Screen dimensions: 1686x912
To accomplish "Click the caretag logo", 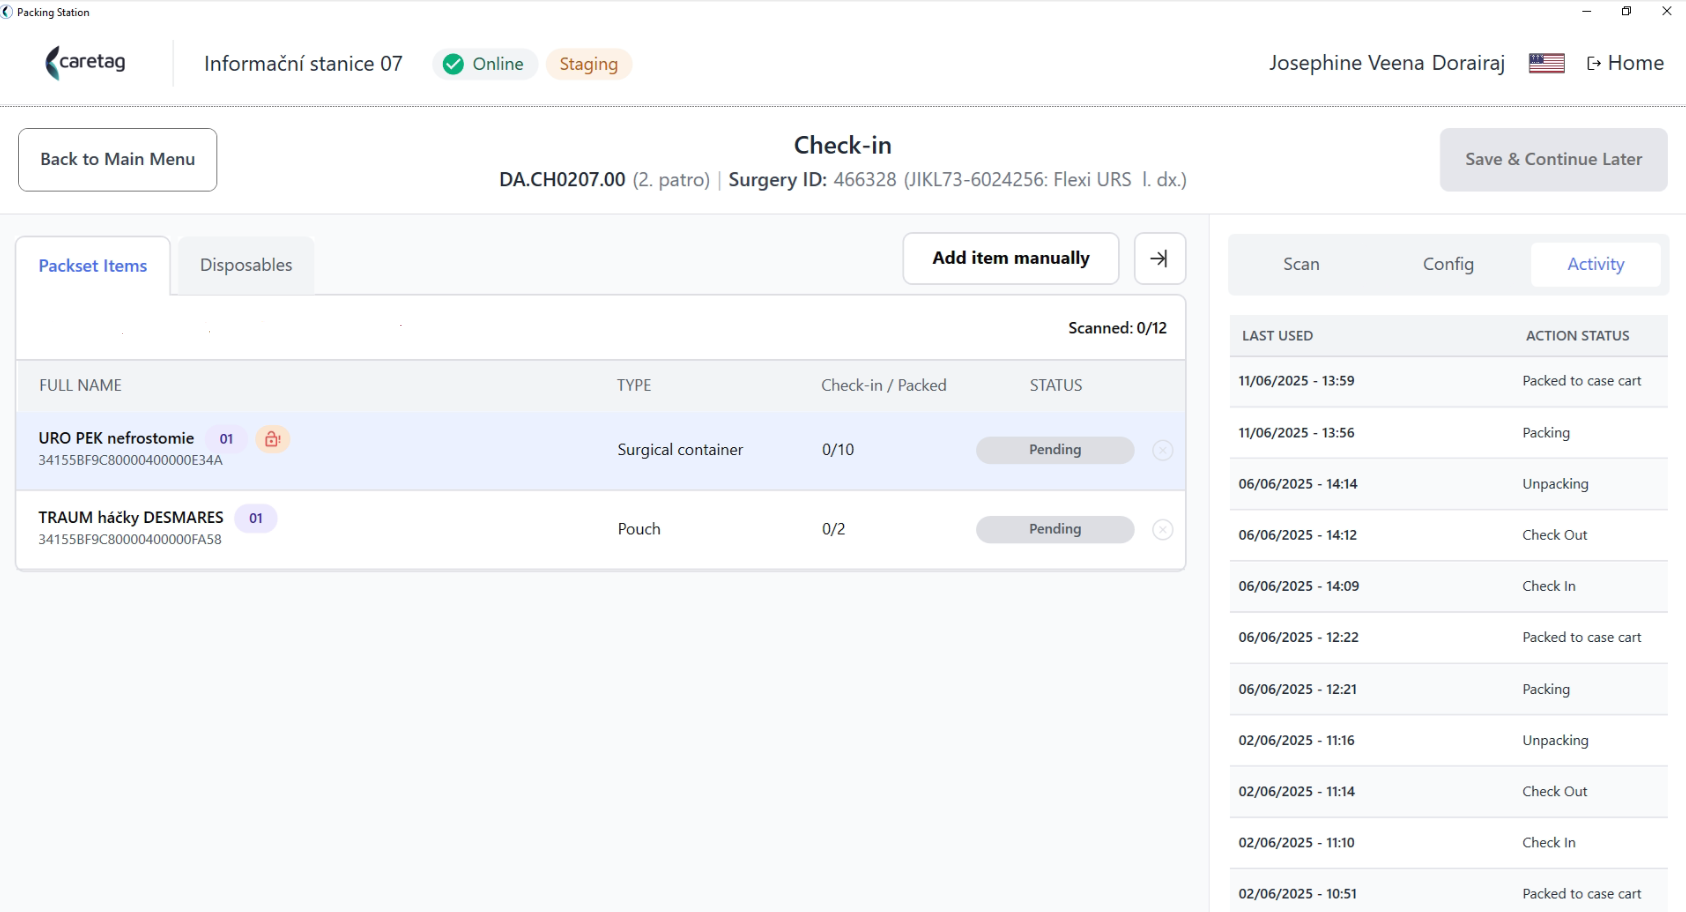I will pyautogui.click(x=86, y=63).
